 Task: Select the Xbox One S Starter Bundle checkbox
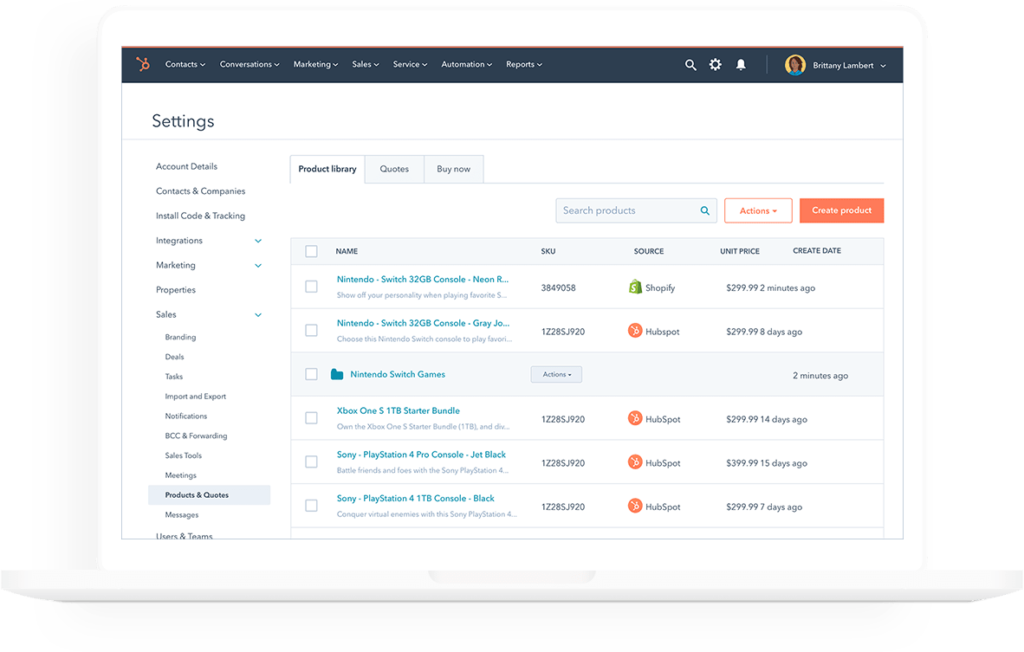pyautogui.click(x=311, y=418)
